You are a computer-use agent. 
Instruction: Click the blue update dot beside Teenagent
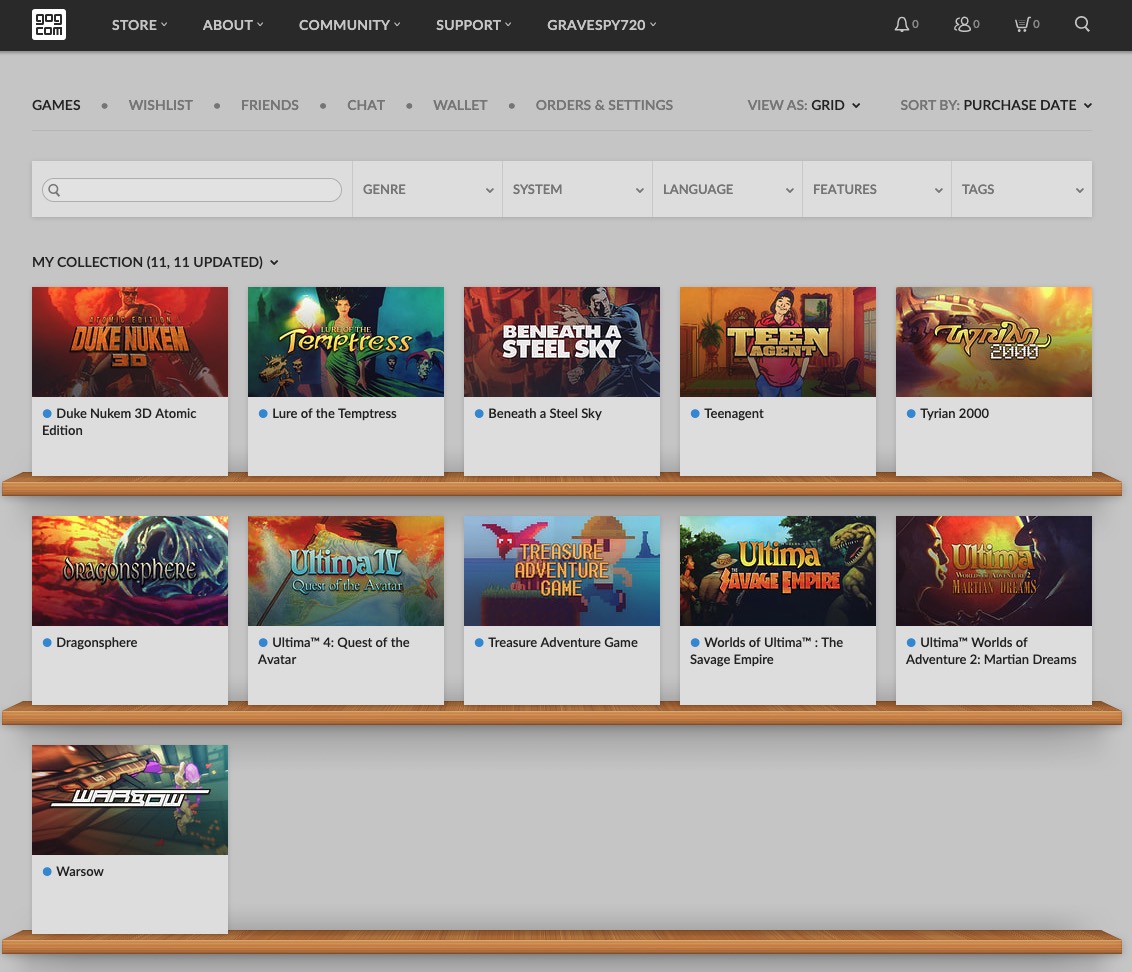pos(695,414)
